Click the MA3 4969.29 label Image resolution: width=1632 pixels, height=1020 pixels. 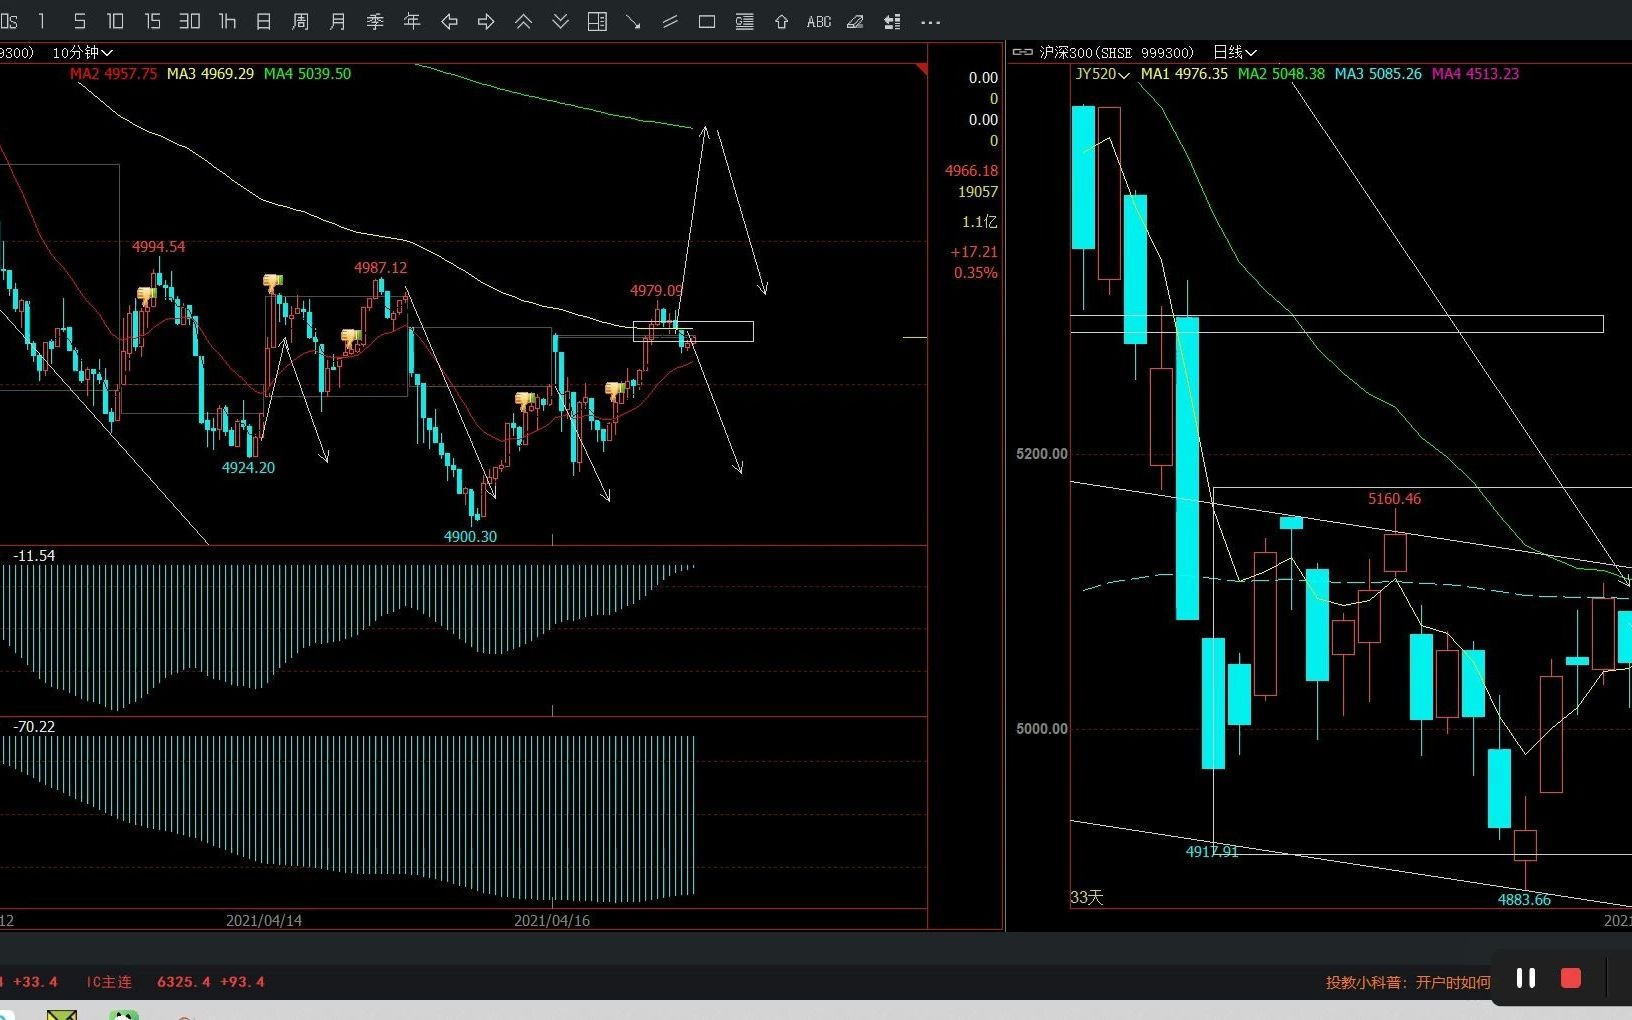pos(210,74)
